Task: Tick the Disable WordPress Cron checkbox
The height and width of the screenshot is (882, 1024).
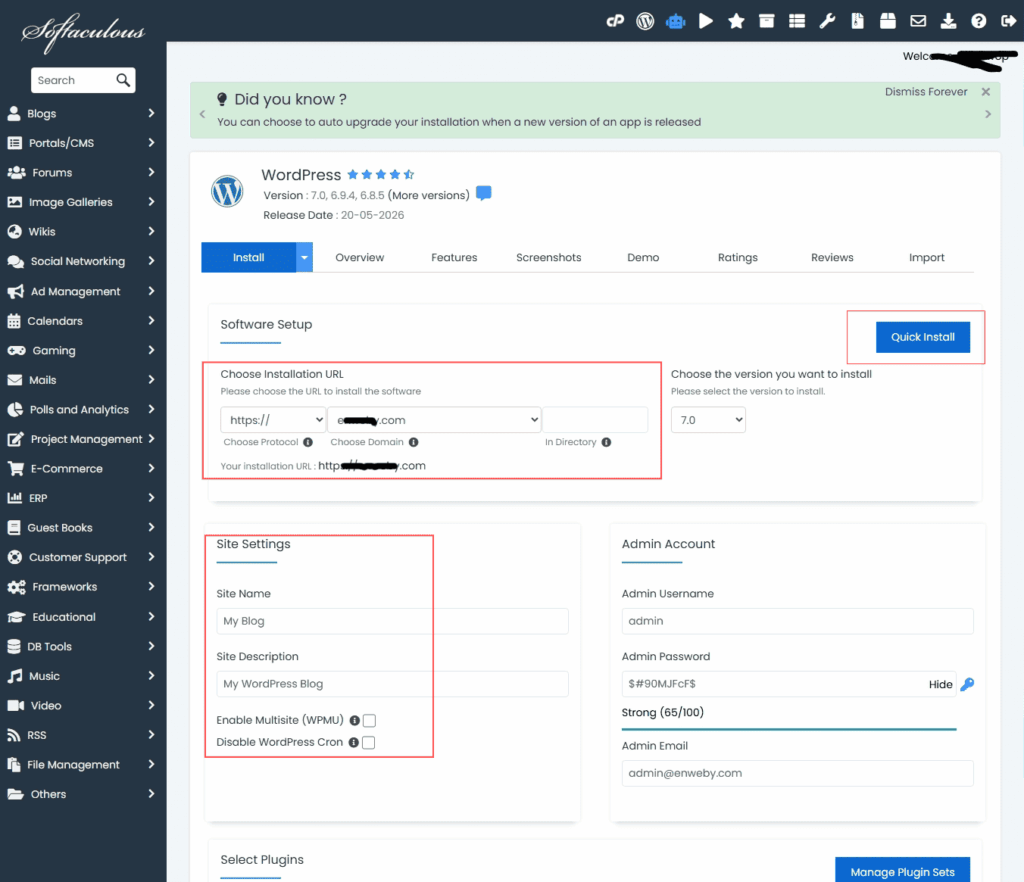Action: [368, 742]
